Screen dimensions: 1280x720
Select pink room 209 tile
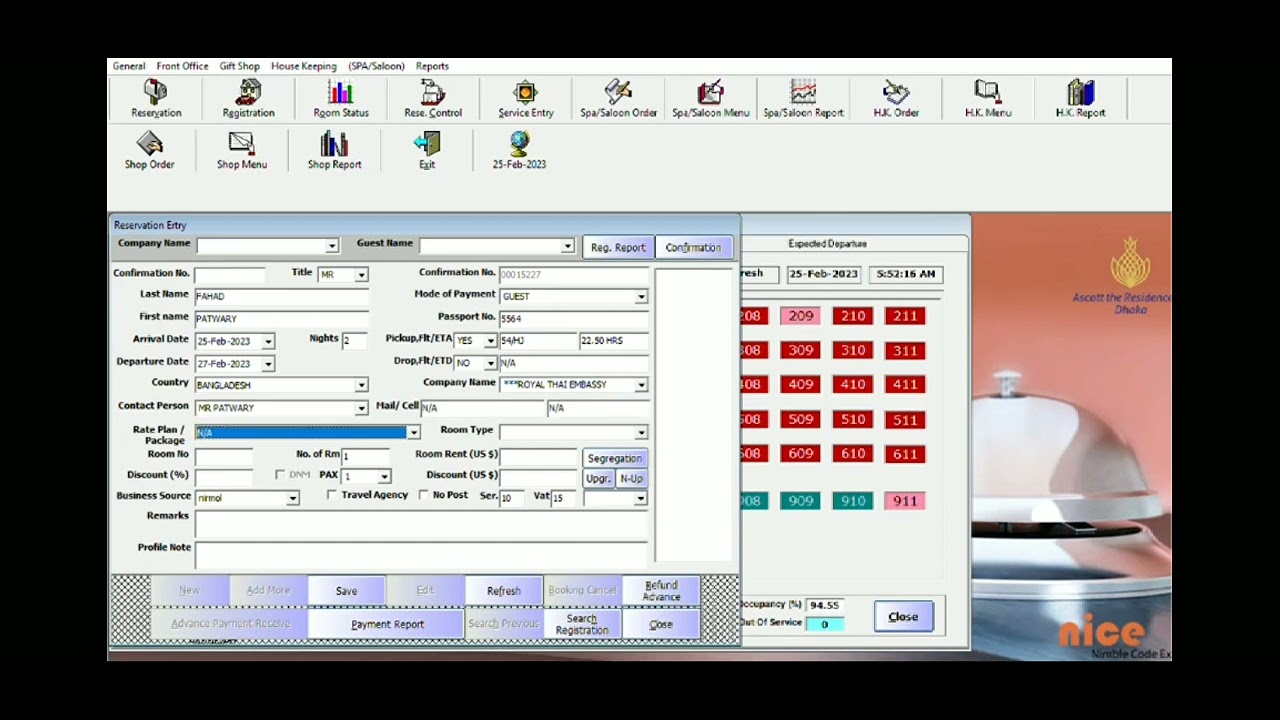click(800, 316)
